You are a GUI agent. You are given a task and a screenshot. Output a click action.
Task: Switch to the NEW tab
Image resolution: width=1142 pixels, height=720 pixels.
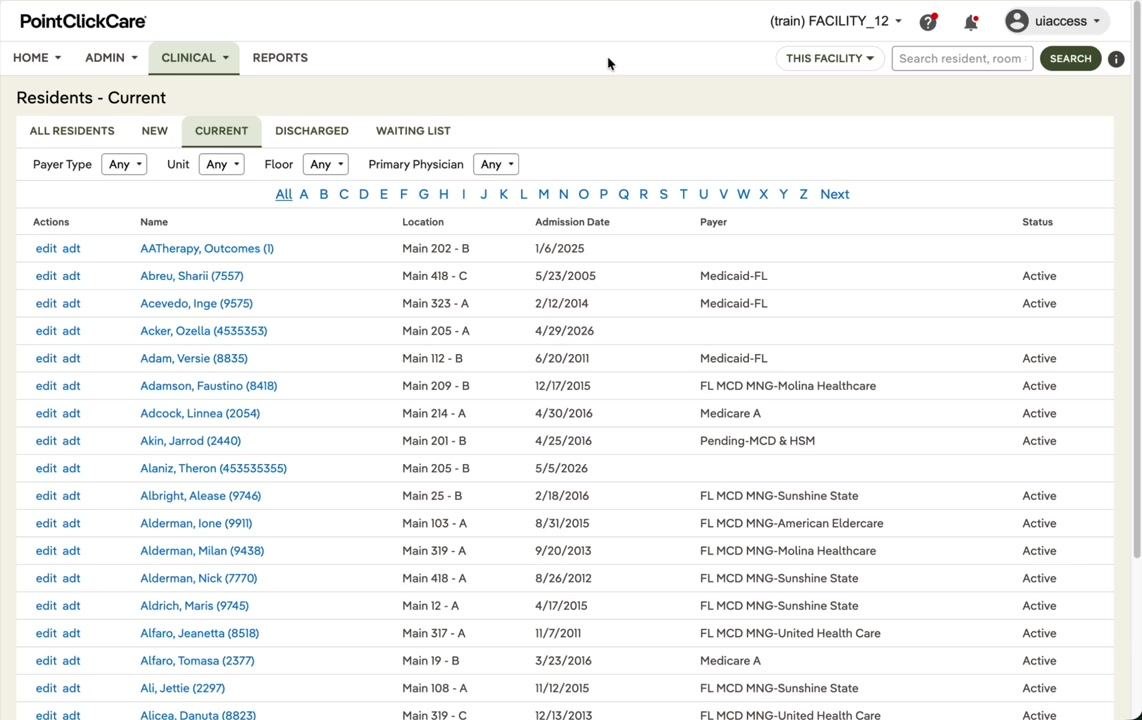(x=154, y=131)
